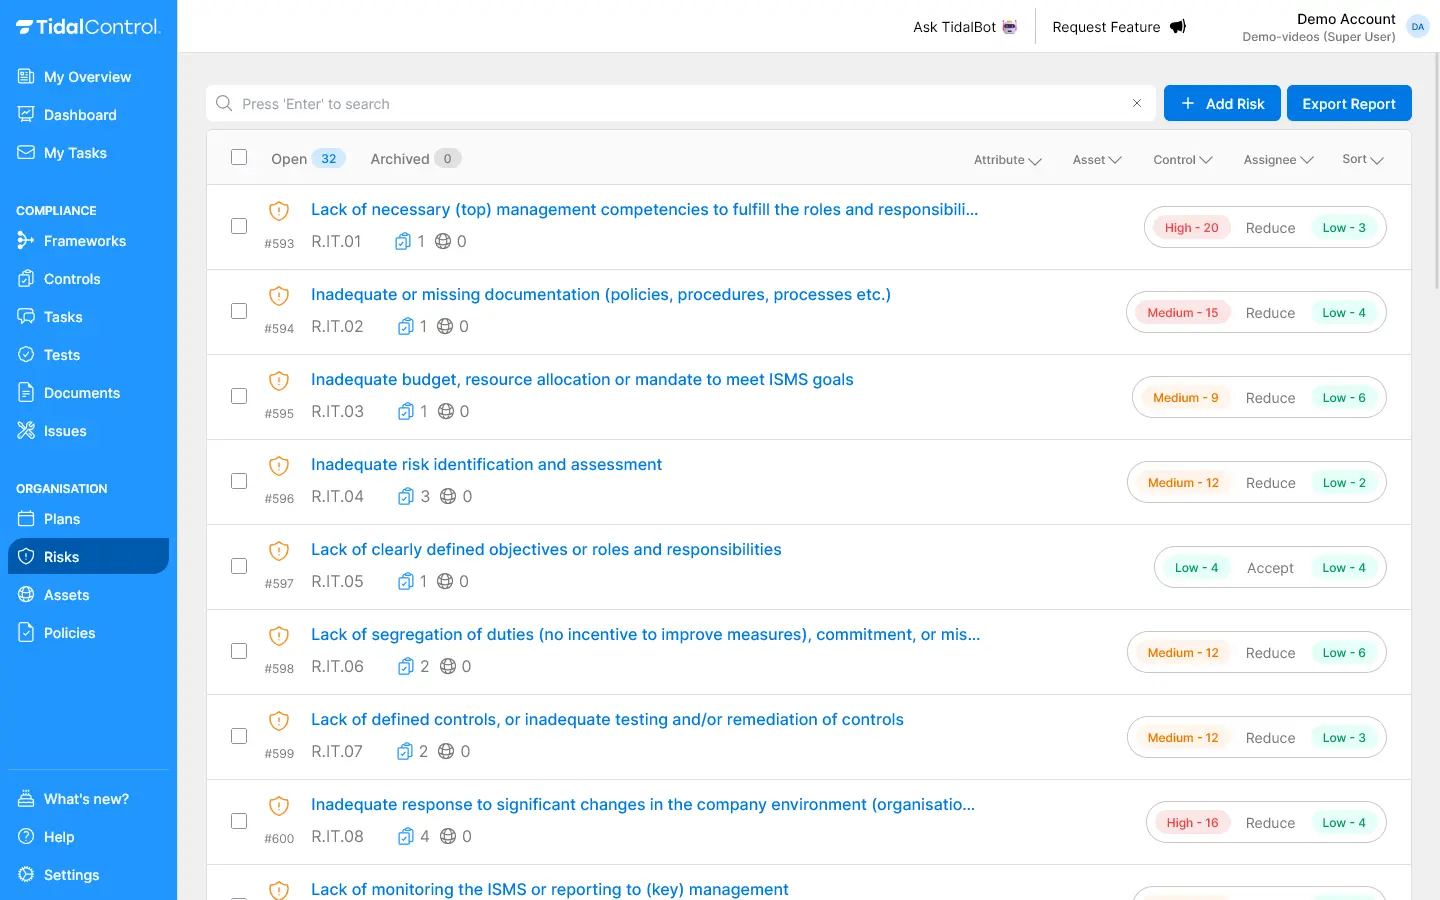Image resolution: width=1440 pixels, height=900 pixels.
Task: Click the High - 20 risk score badge
Action: 1191,228
